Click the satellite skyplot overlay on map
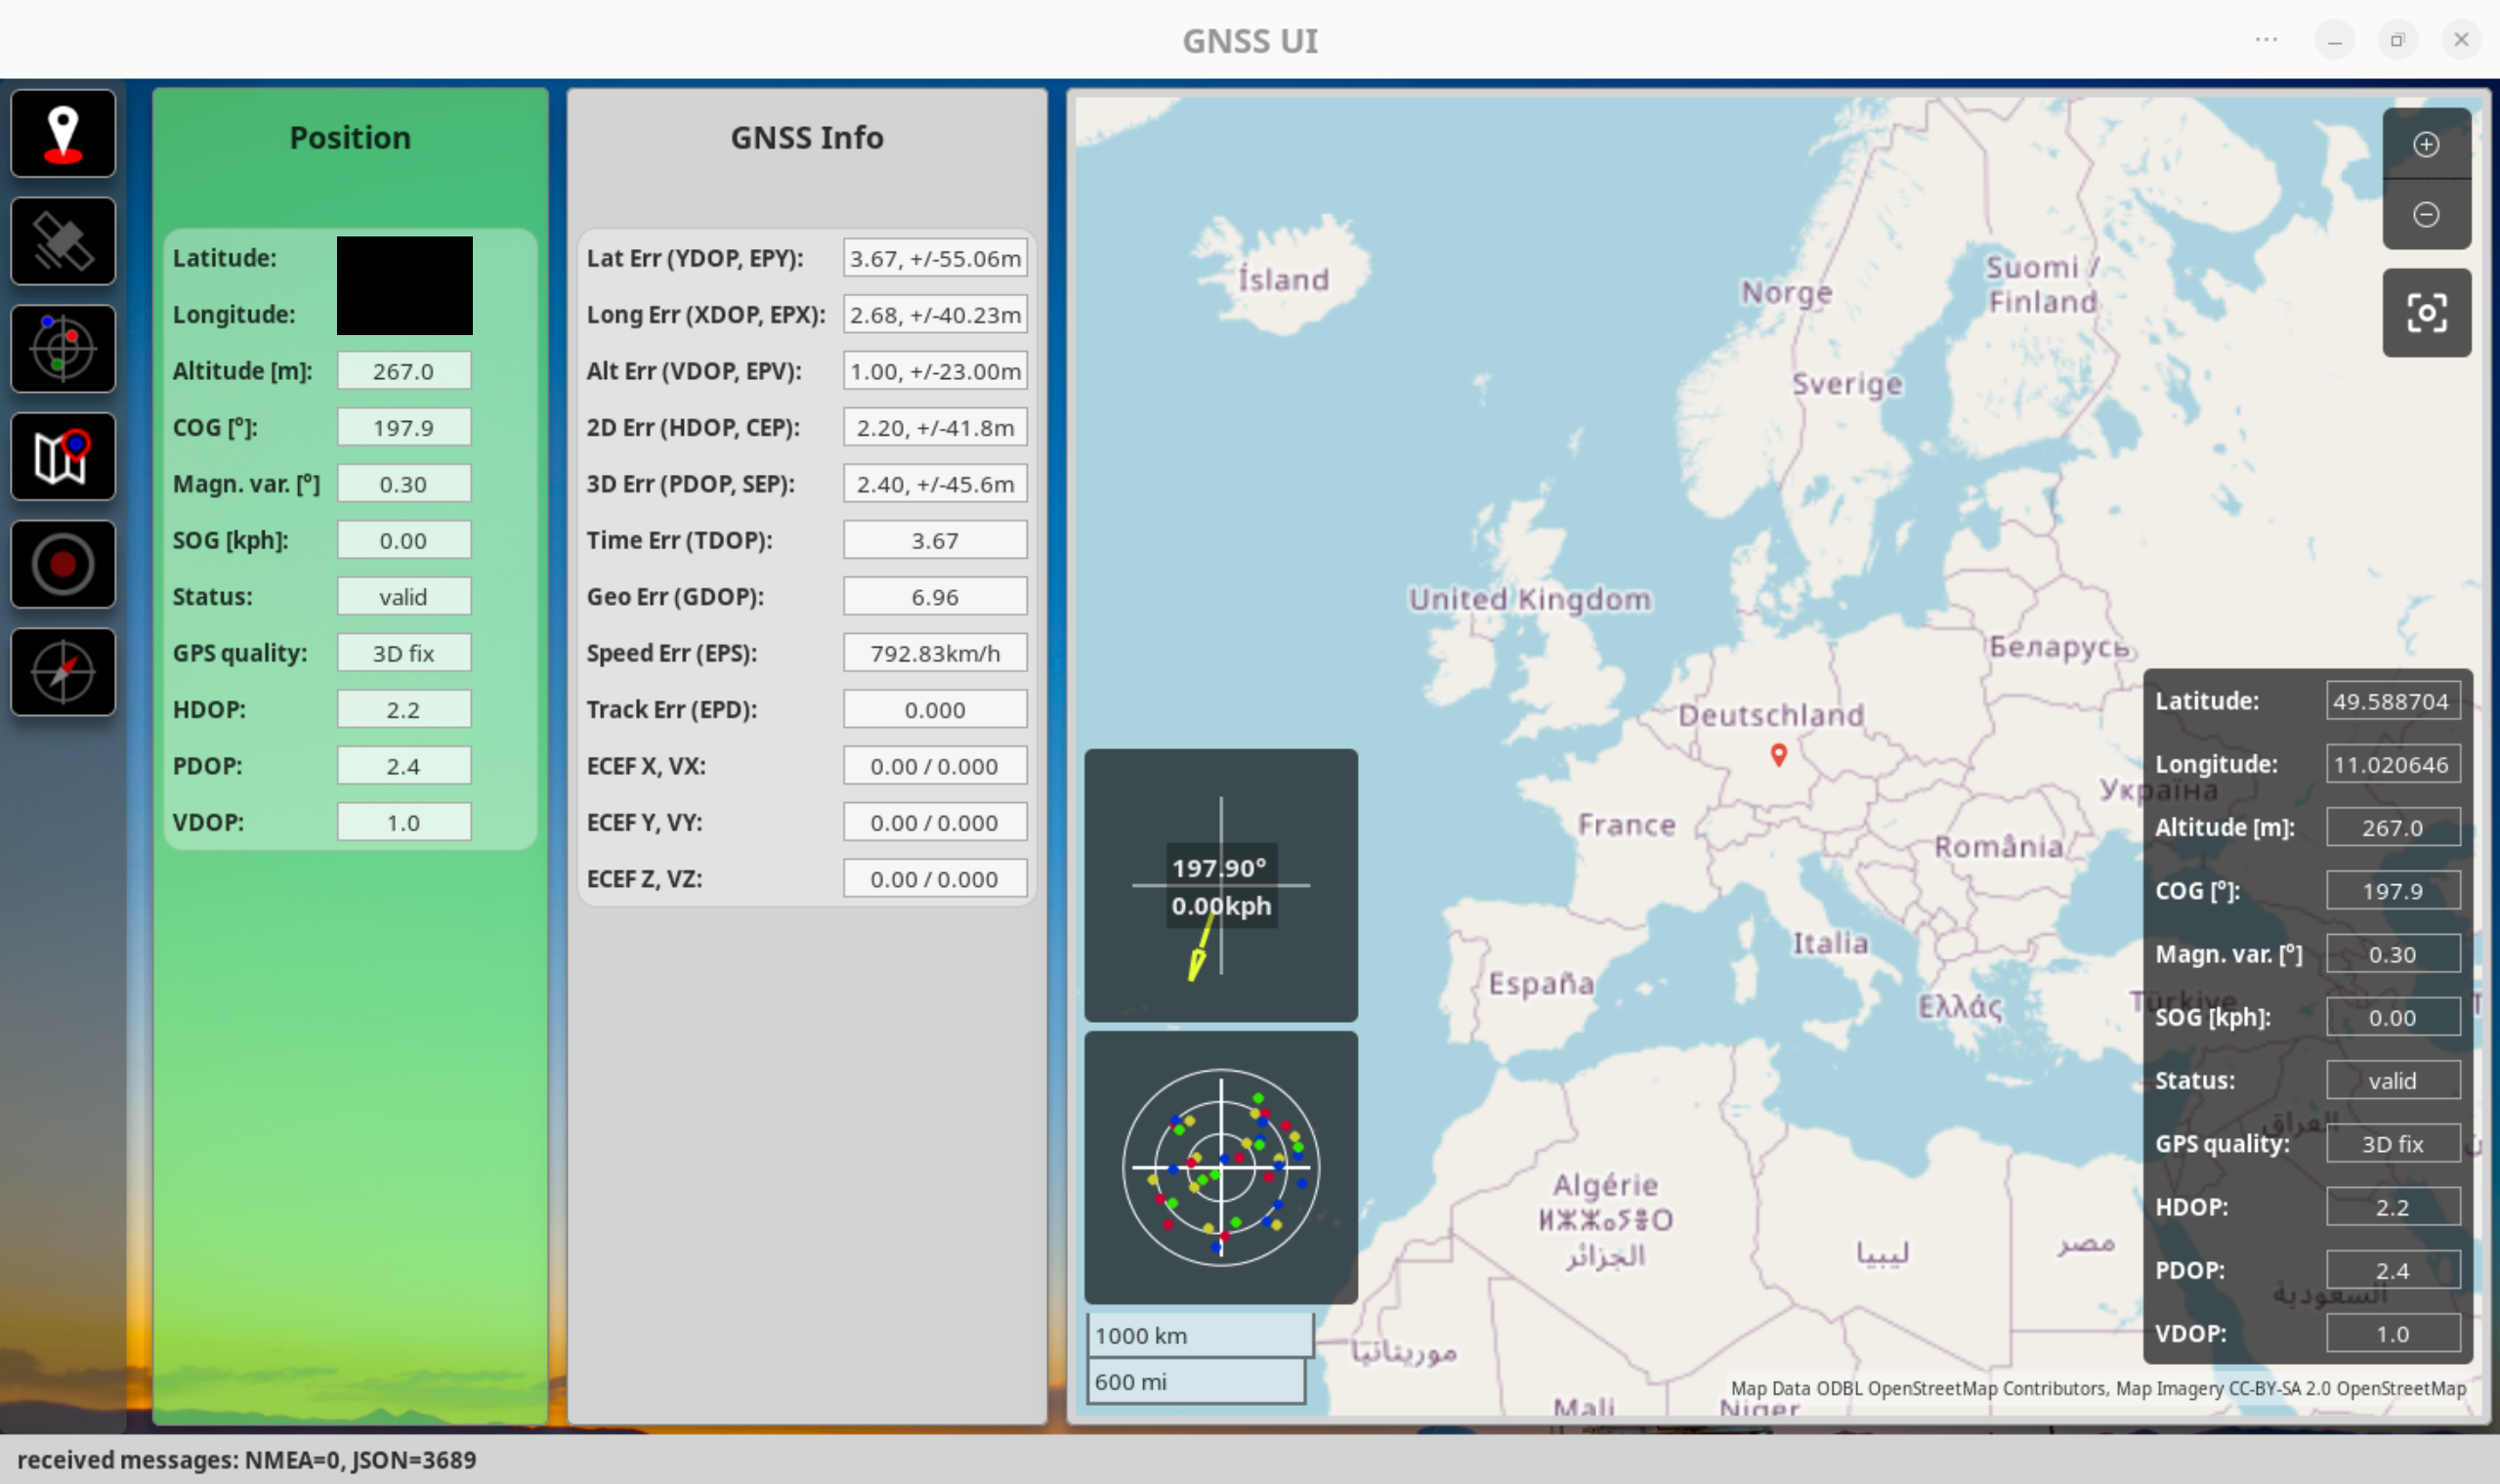This screenshot has width=2500, height=1484. tap(1220, 1167)
